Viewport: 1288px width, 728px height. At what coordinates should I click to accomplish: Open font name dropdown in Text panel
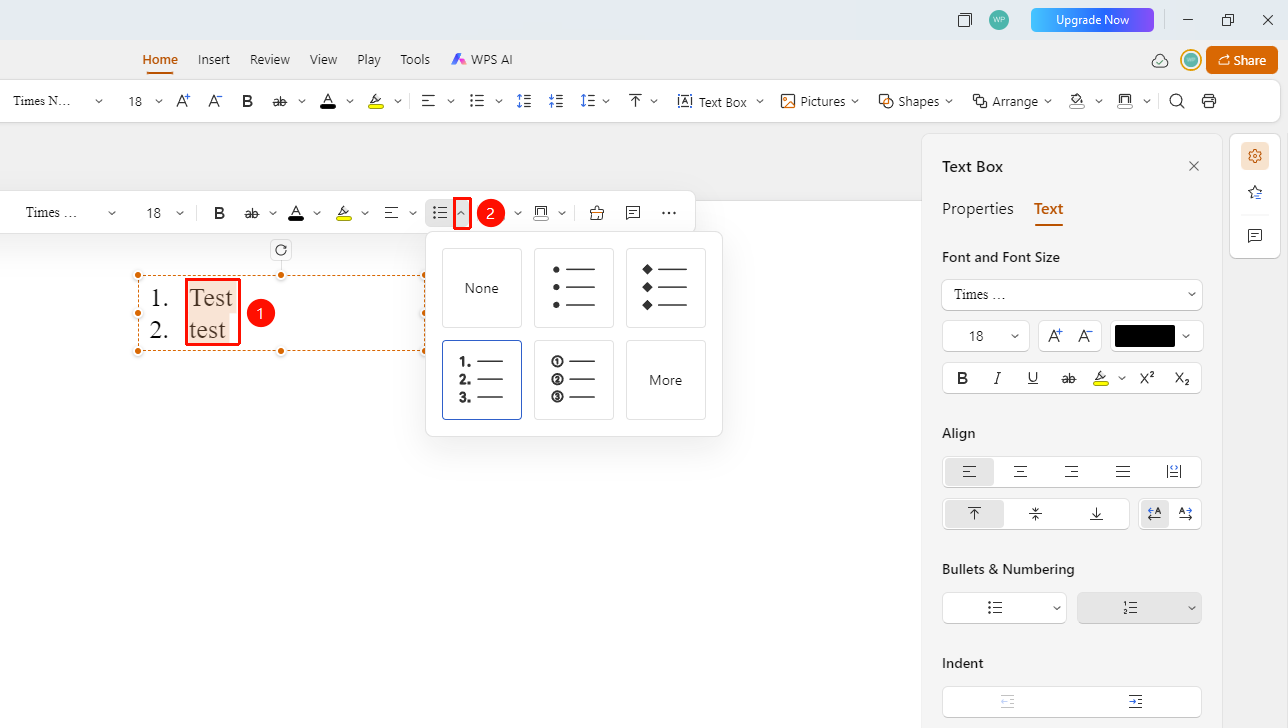(1072, 295)
